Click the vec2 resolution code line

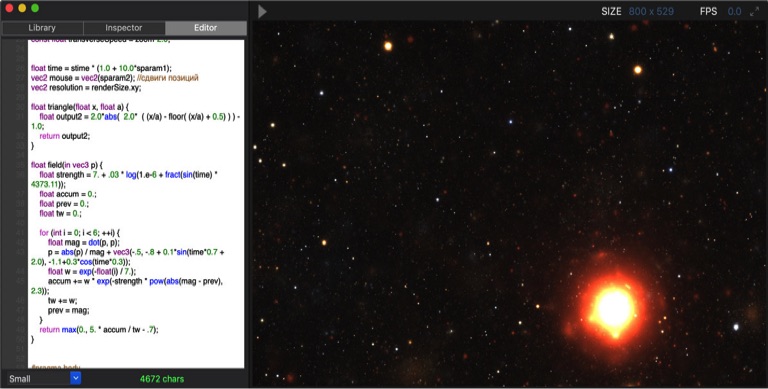click(86, 88)
